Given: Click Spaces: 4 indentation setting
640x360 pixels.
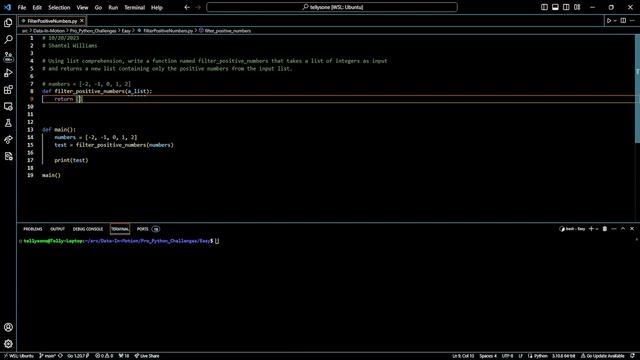Looking at the screenshot, I should click(x=488, y=356).
